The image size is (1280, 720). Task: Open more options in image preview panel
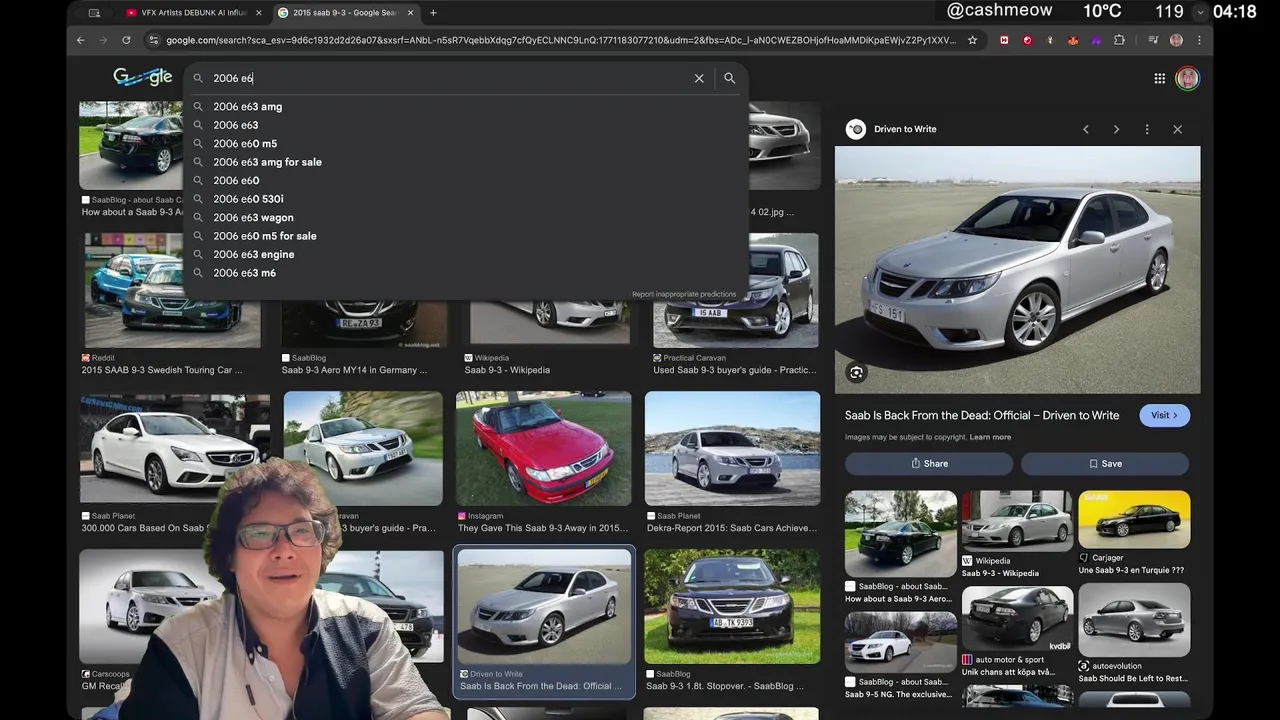pyautogui.click(x=1147, y=129)
